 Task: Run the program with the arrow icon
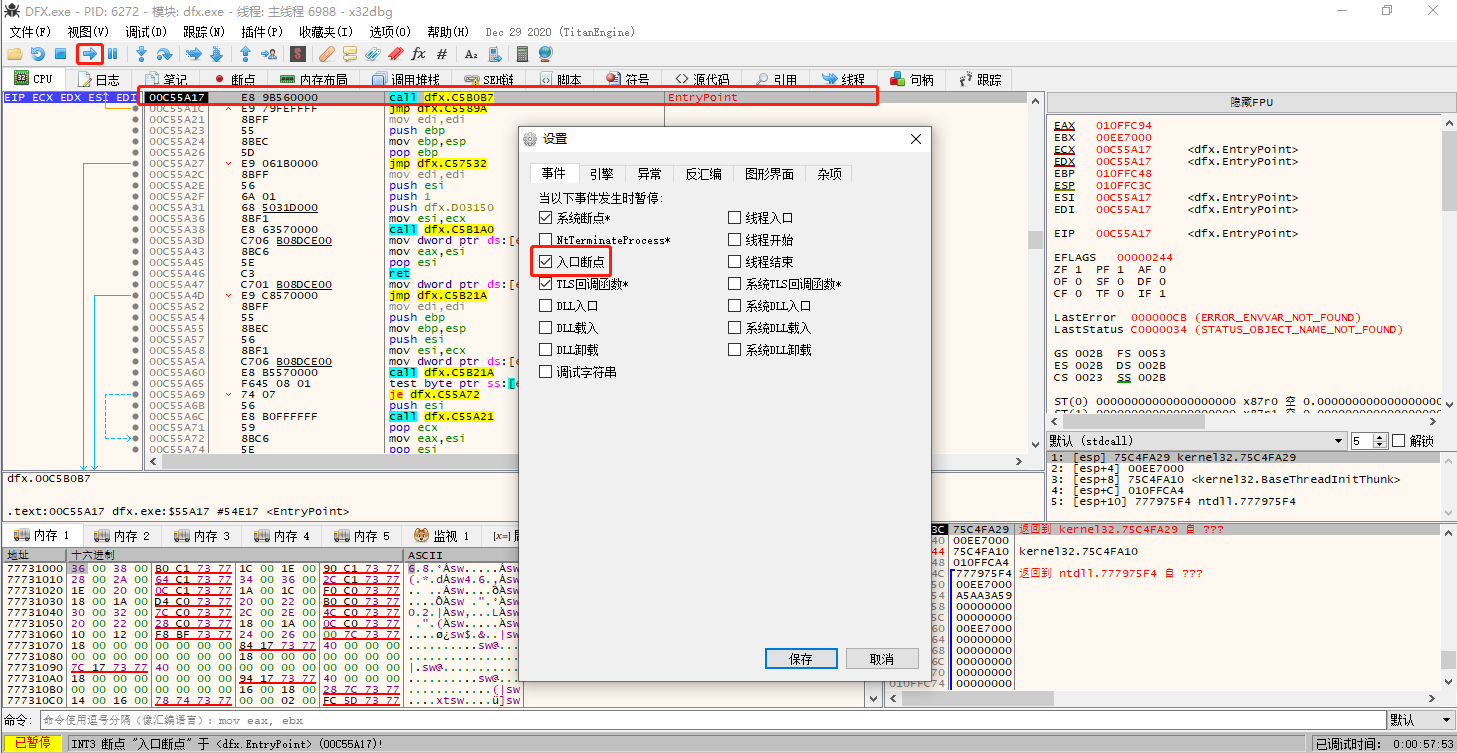(x=90, y=54)
